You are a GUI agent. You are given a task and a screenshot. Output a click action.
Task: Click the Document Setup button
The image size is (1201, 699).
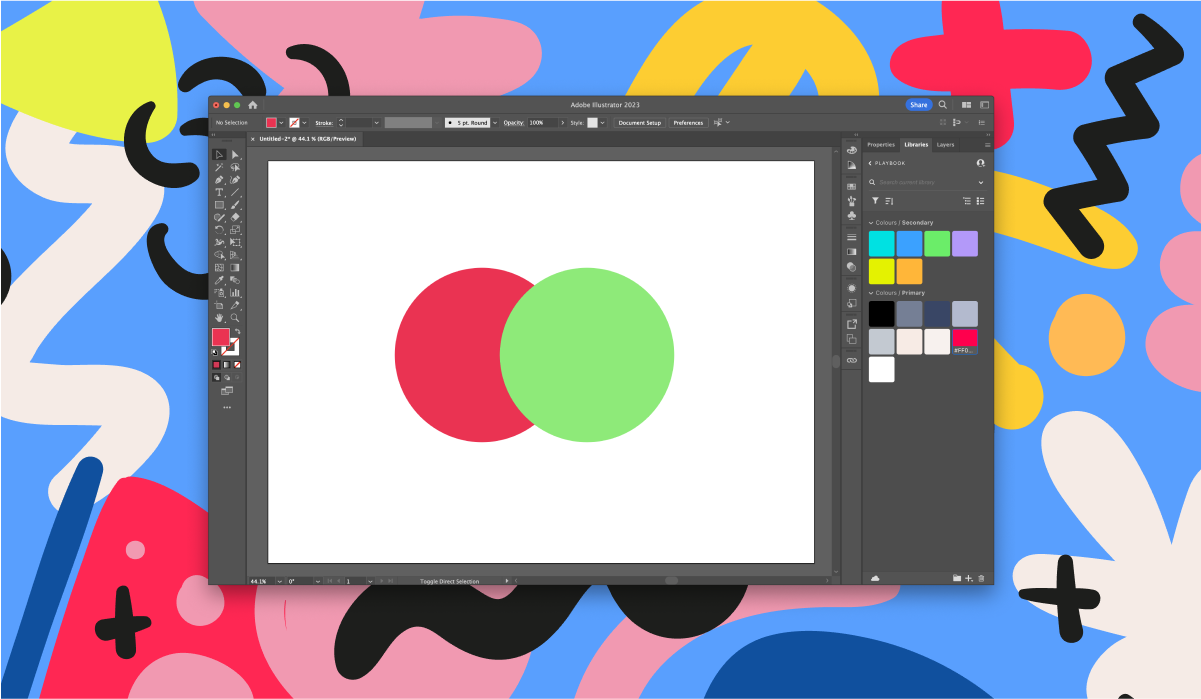tap(638, 122)
